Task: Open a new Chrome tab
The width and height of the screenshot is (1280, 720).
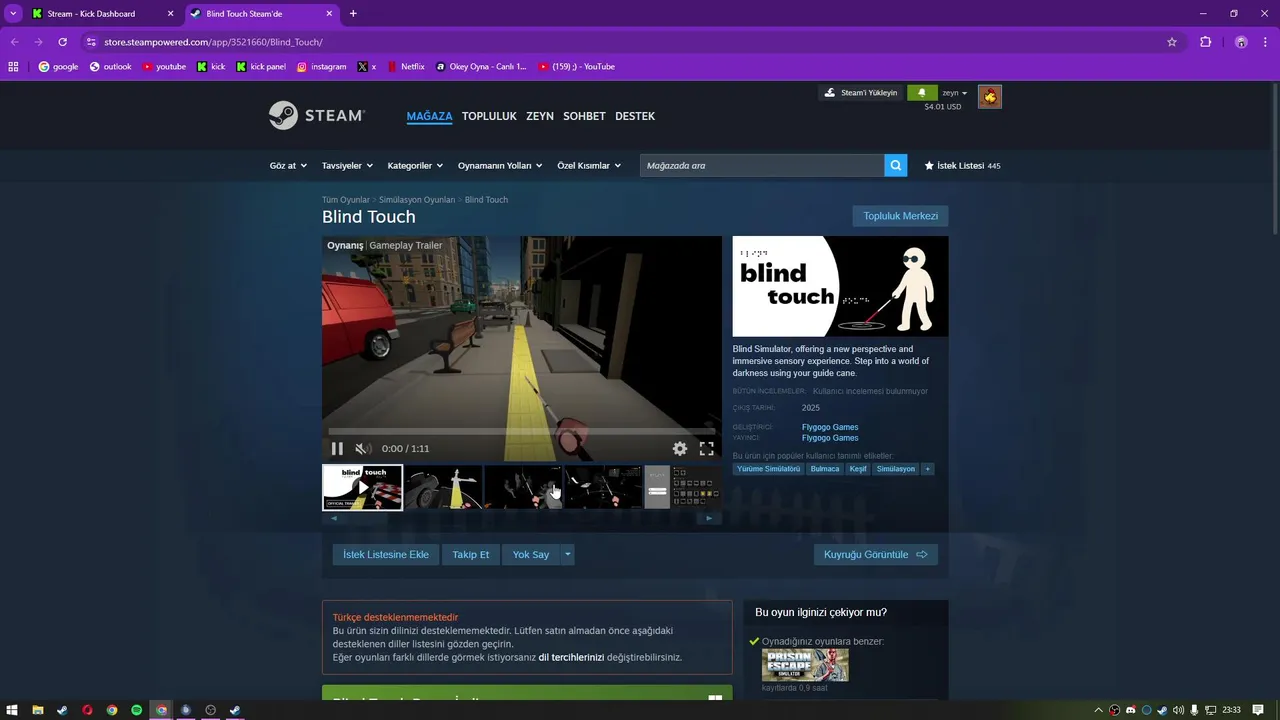Action: (x=353, y=13)
